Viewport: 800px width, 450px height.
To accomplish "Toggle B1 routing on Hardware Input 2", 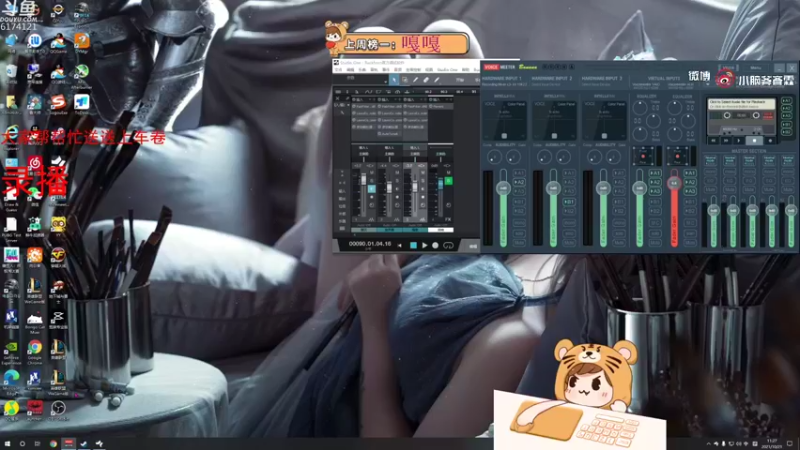I will tap(569, 202).
